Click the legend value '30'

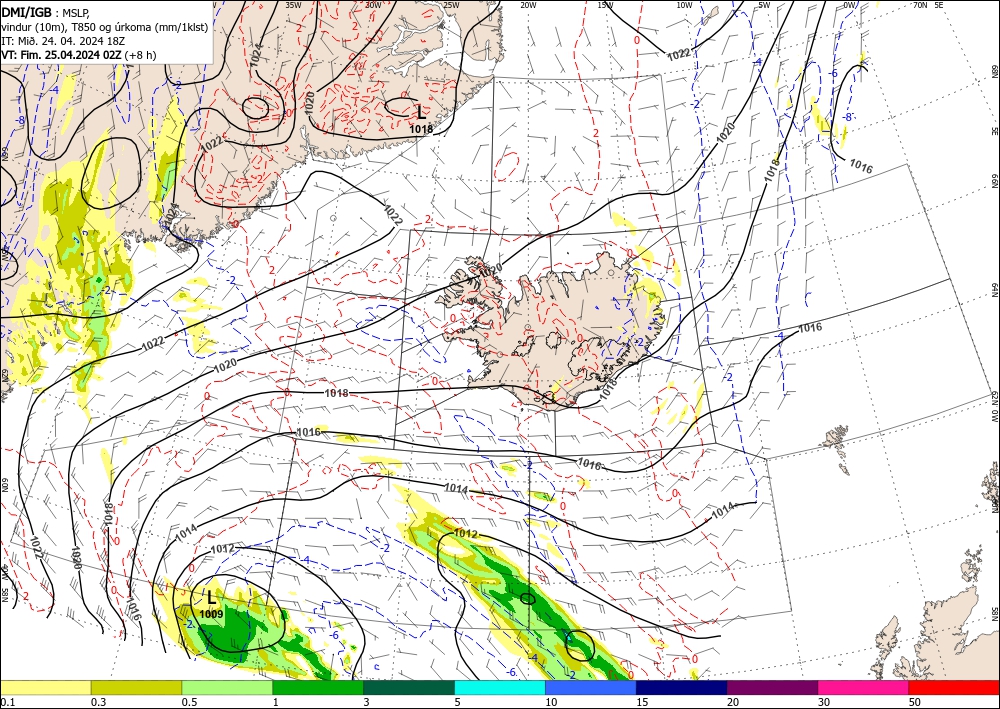(823, 702)
